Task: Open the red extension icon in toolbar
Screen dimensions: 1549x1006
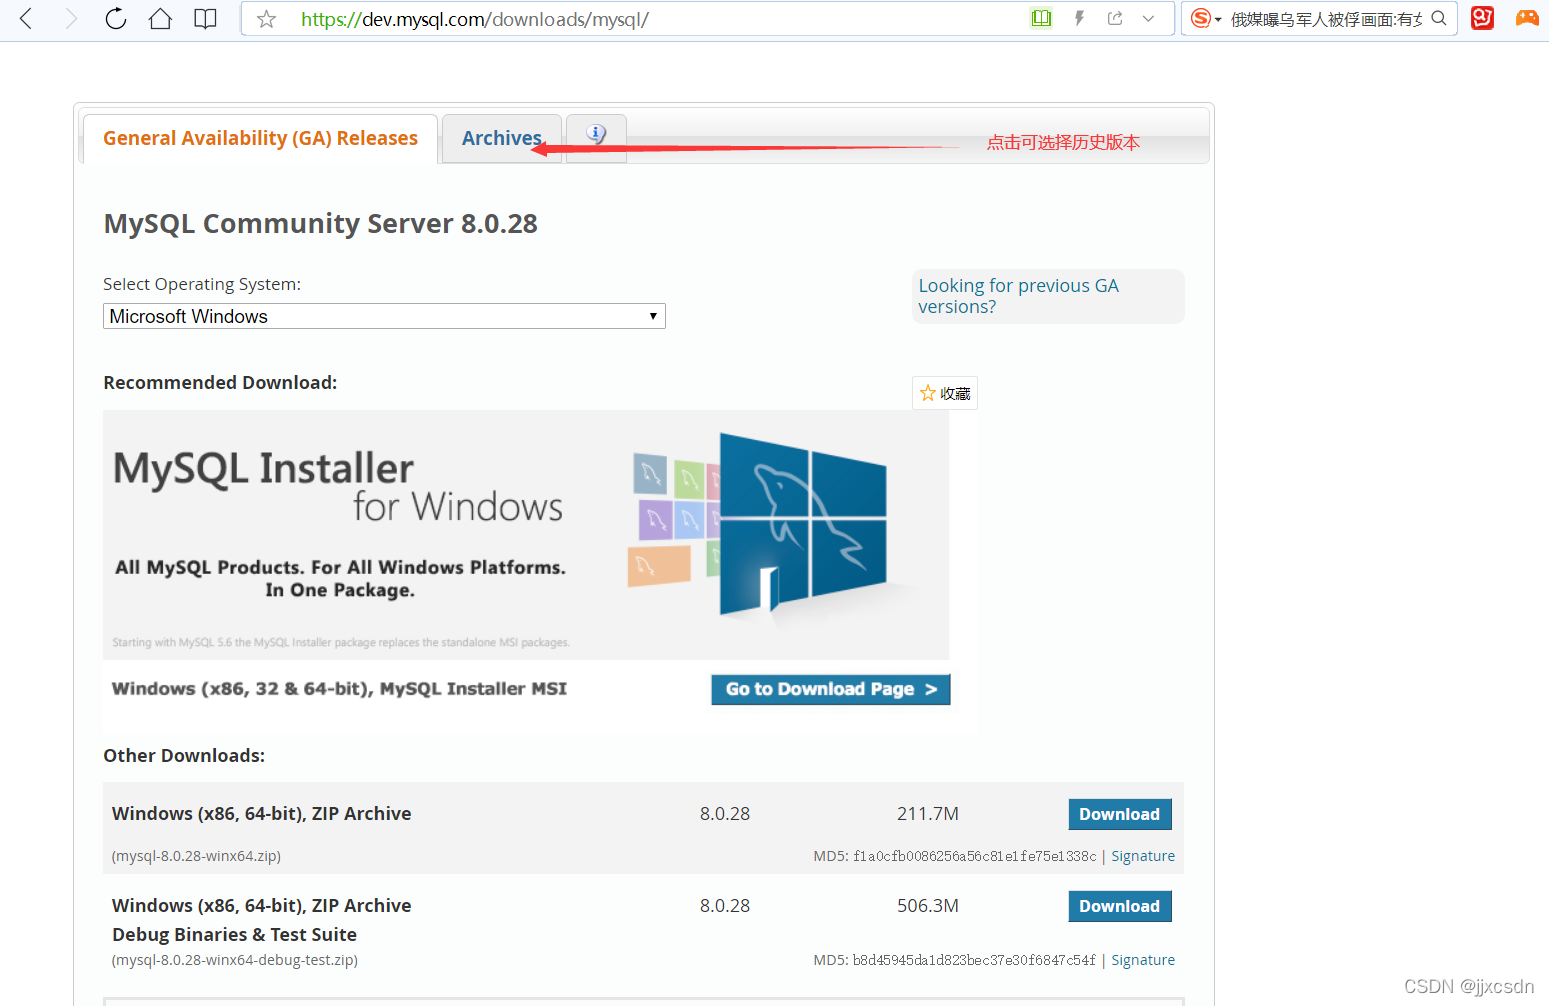Action: click(1482, 18)
